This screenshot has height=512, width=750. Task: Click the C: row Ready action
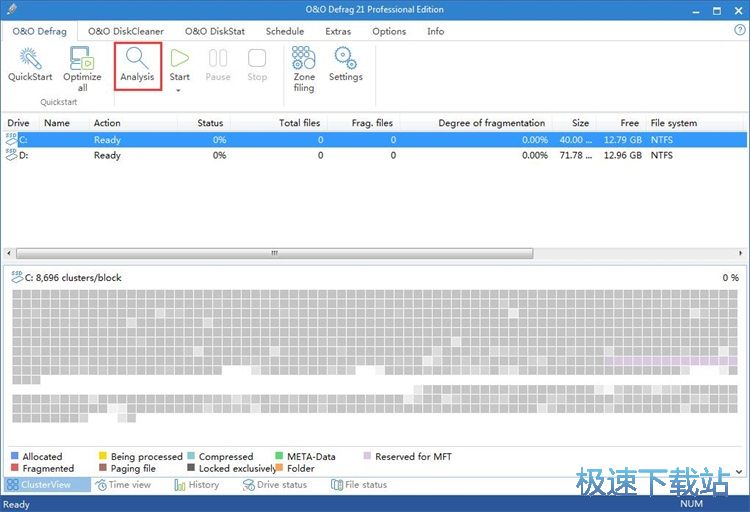(x=107, y=140)
